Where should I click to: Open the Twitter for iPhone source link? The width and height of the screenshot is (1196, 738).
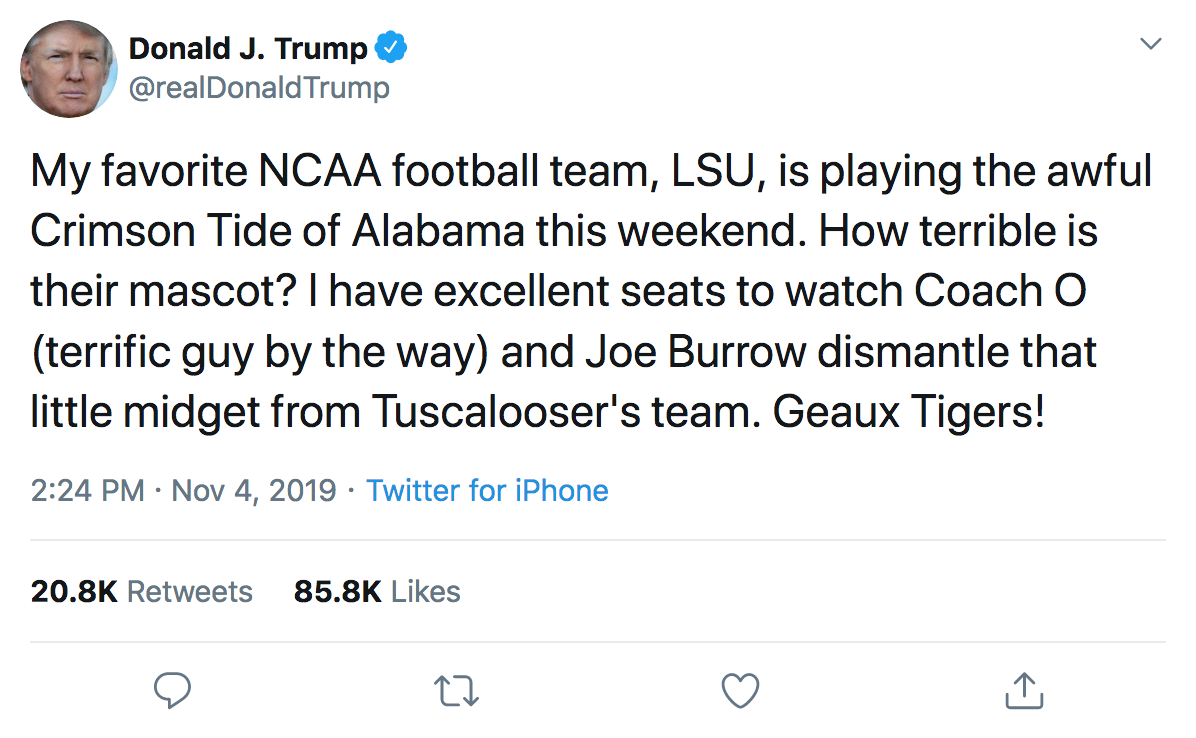tap(487, 491)
